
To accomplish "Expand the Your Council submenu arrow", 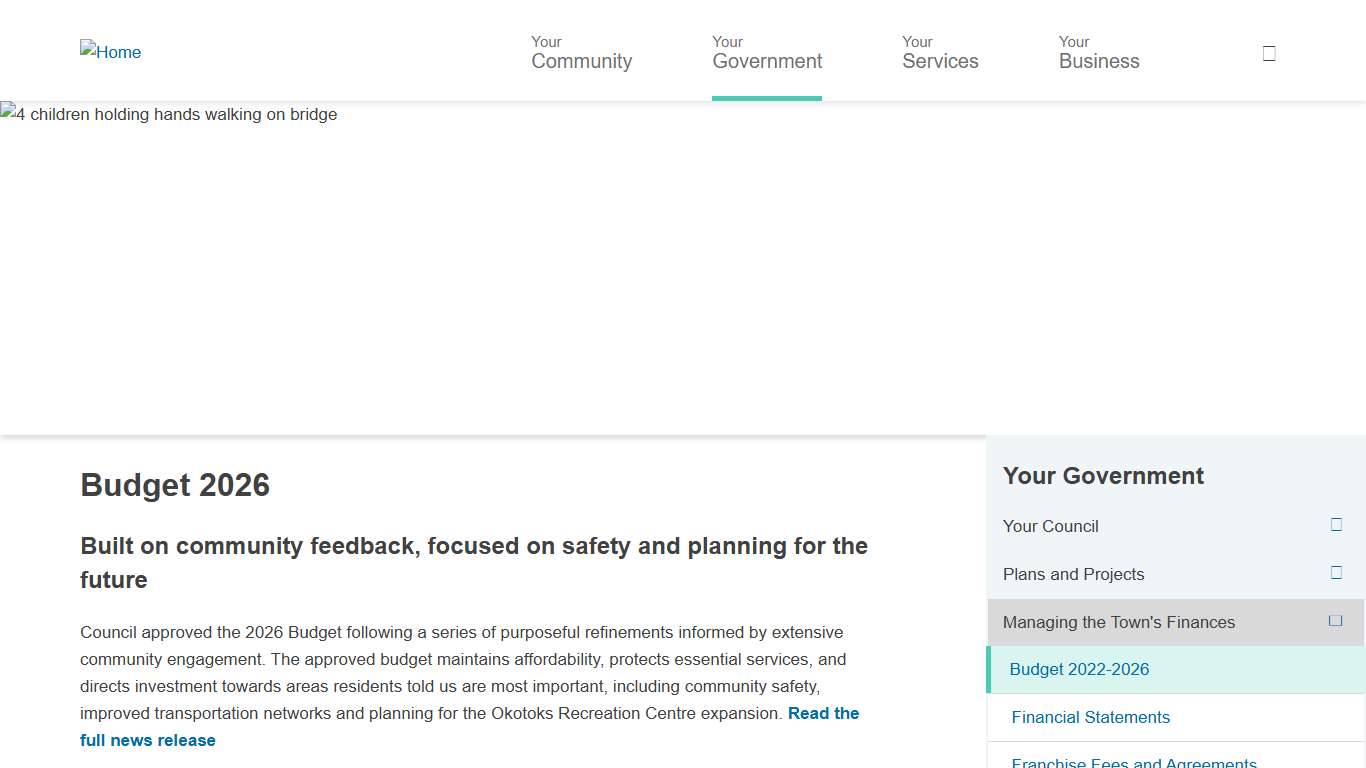I will coord(1336,525).
